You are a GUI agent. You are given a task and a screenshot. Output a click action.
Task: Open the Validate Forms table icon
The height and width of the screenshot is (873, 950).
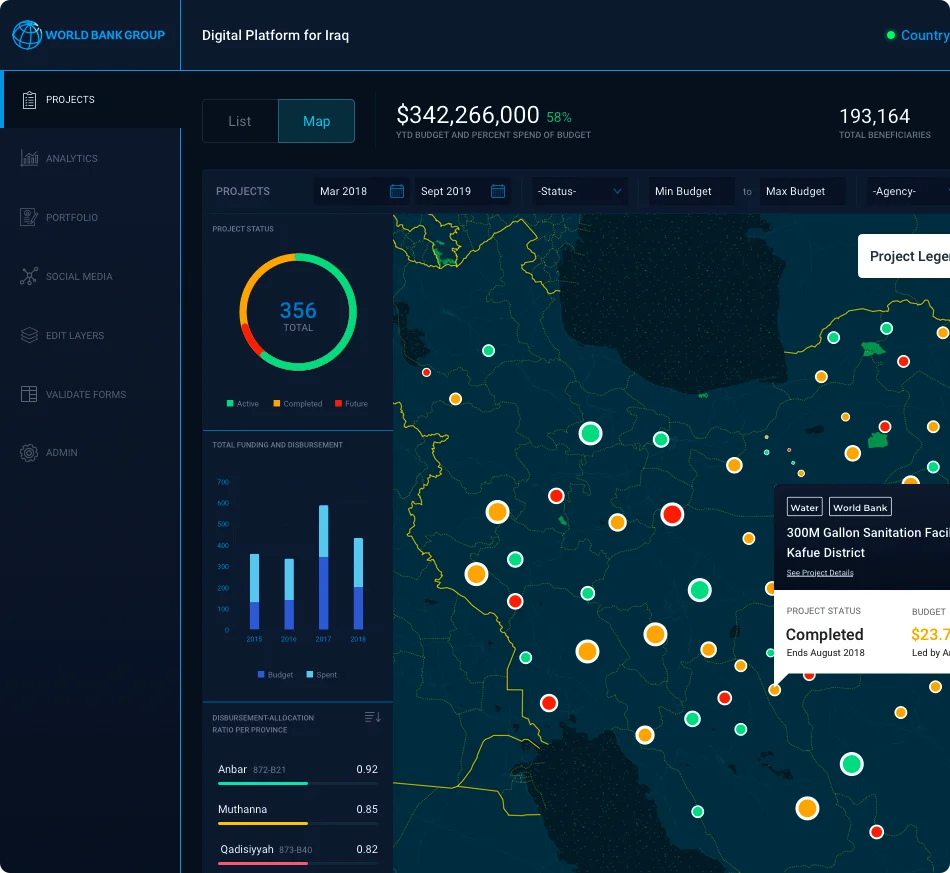[x=29, y=394]
